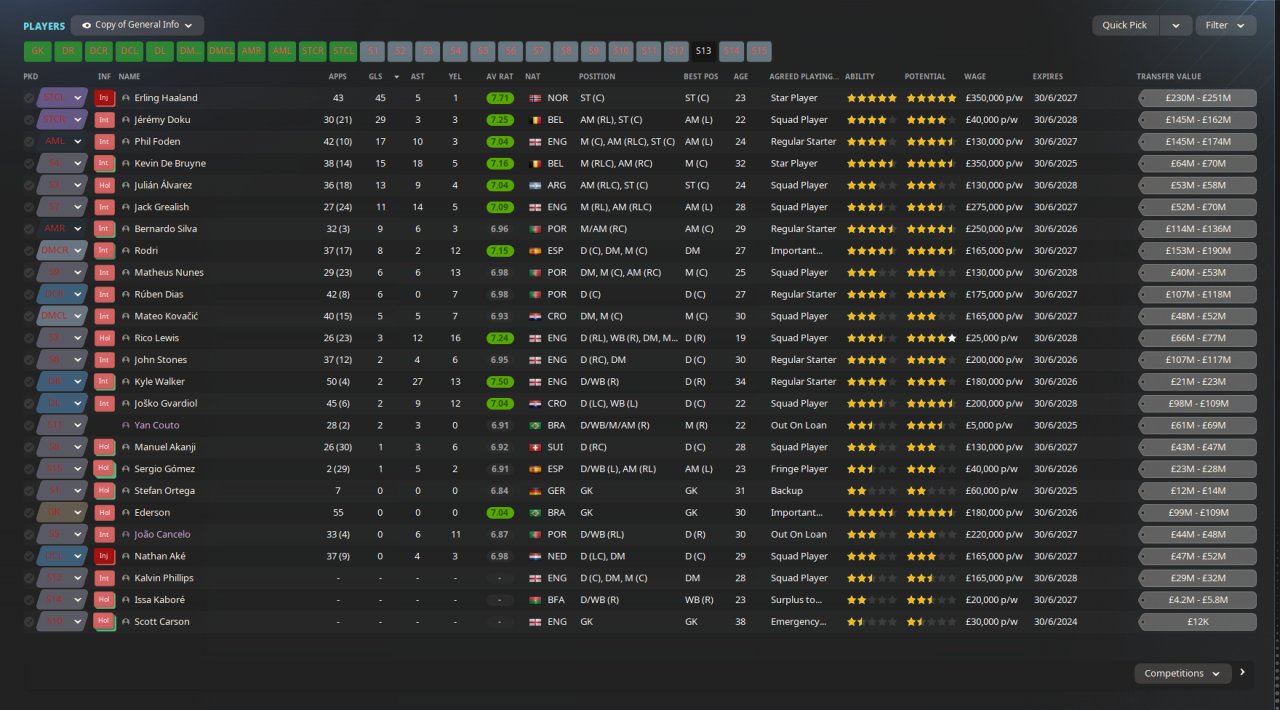This screenshot has width=1280, height=710.
Task: Click the player profile icon next to Kevin De Bruyne
Action: 126,164
